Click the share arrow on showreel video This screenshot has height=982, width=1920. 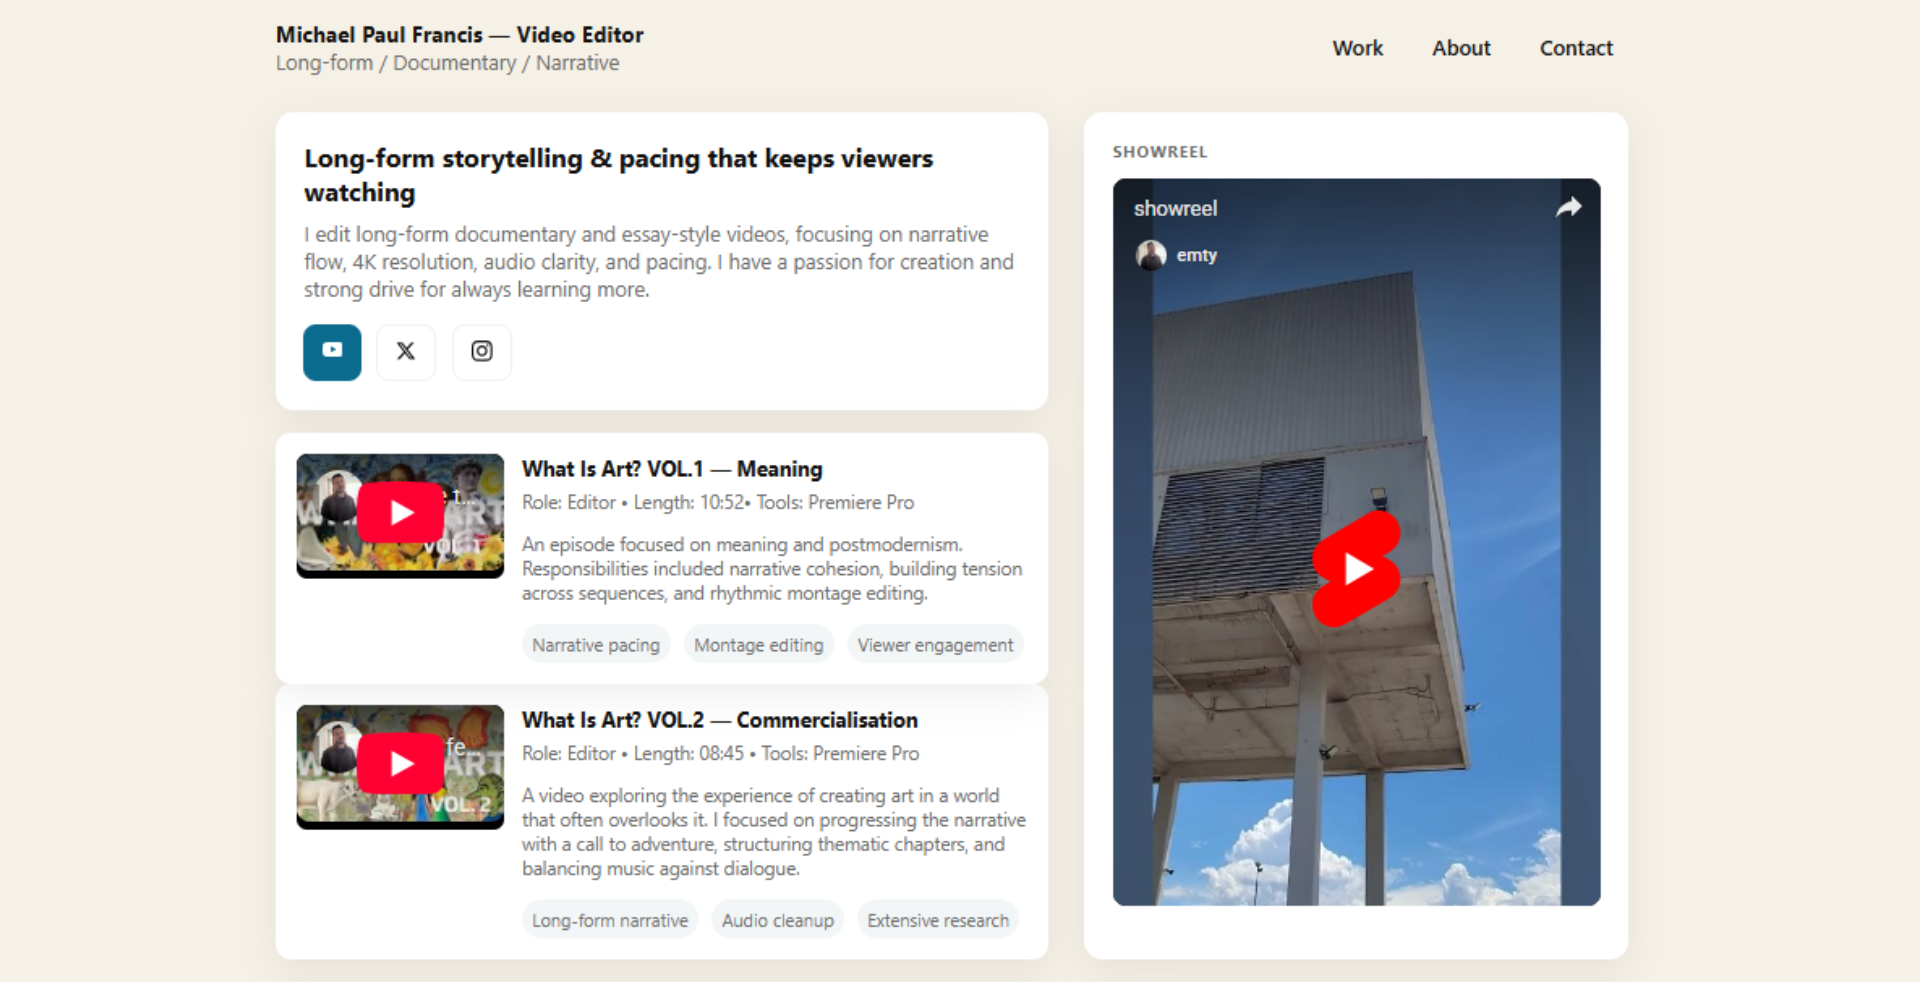point(1568,207)
